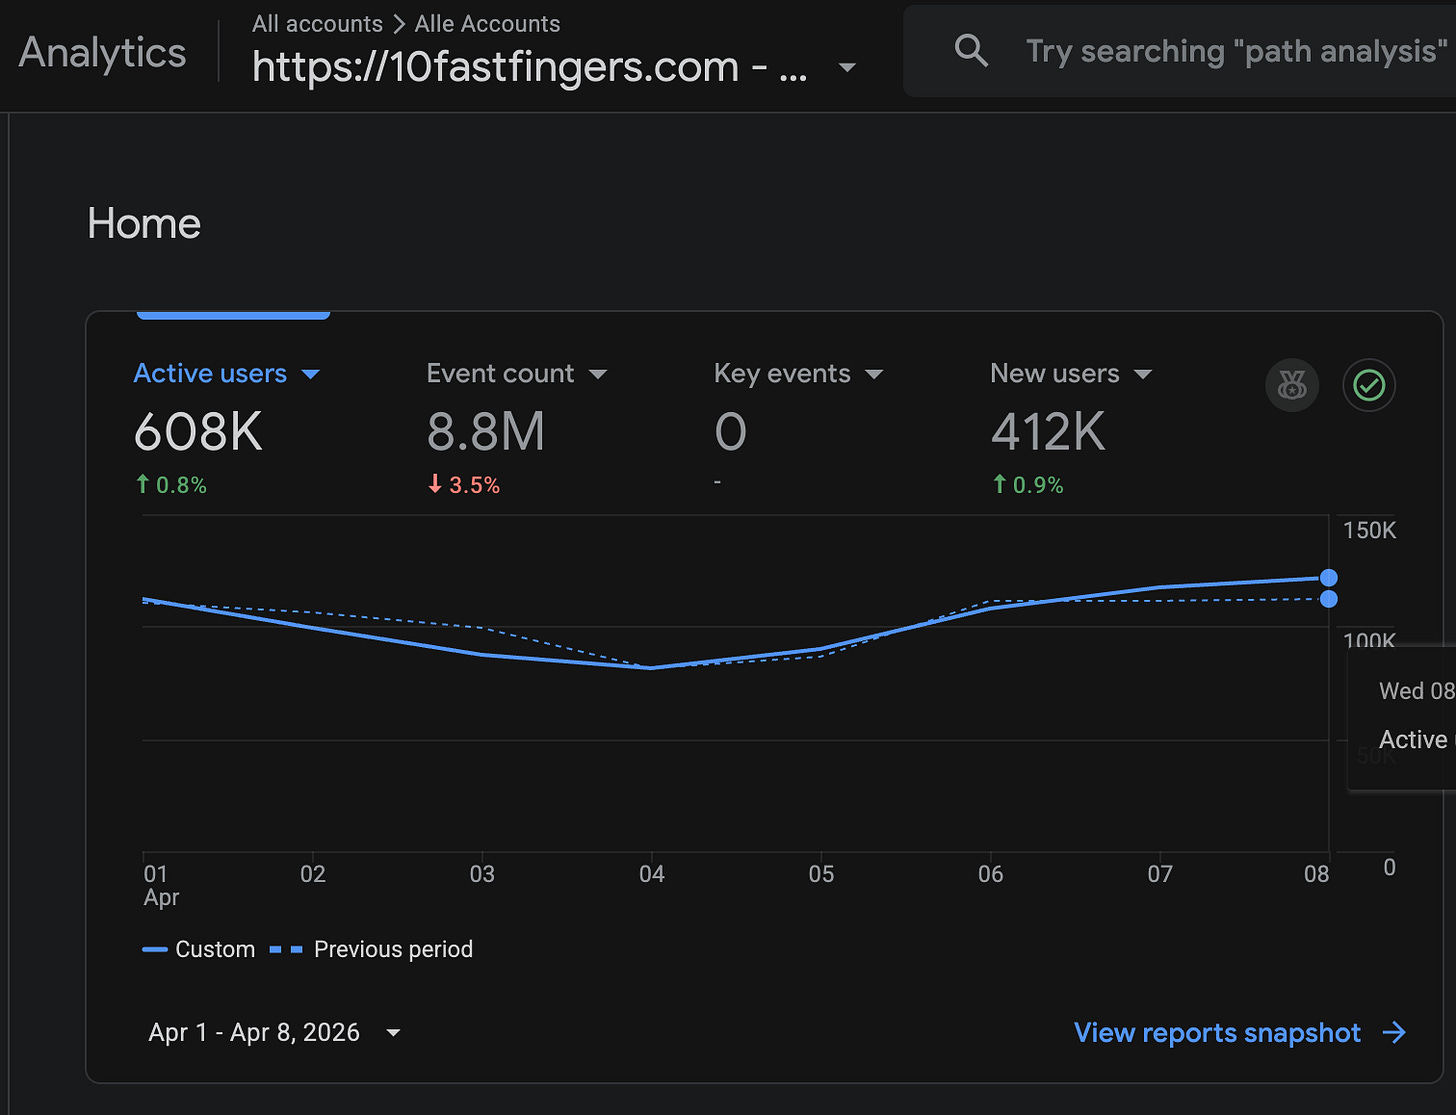The width and height of the screenshot is (1456, 1115).
Task: Click the Previous period legend entry
Action: tap(371, 949)
